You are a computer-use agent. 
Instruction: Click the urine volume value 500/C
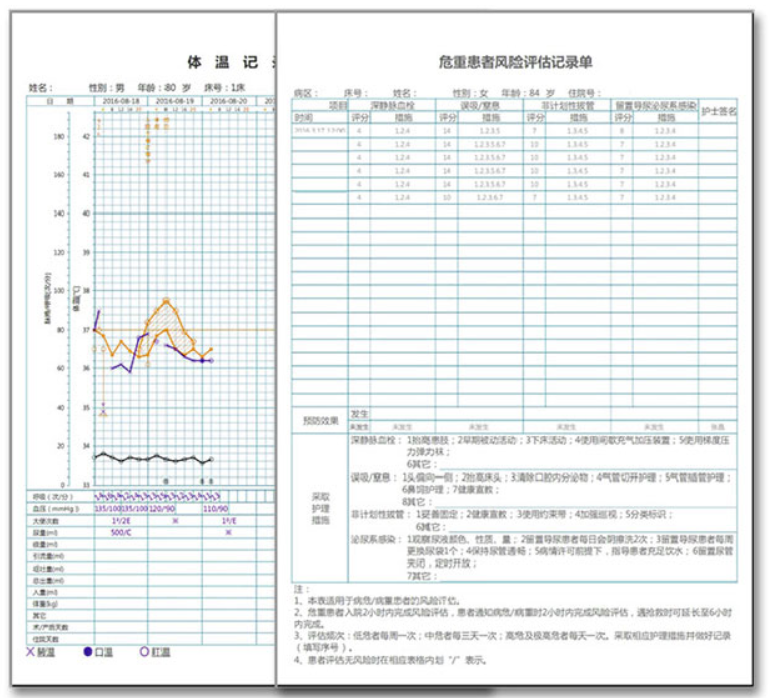pos(121,532)
